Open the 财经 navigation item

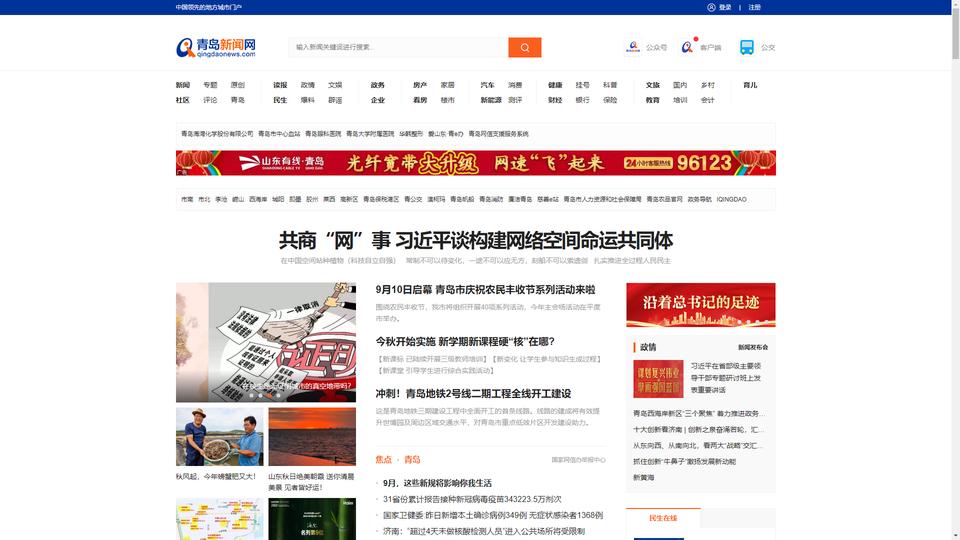(555, 100)
